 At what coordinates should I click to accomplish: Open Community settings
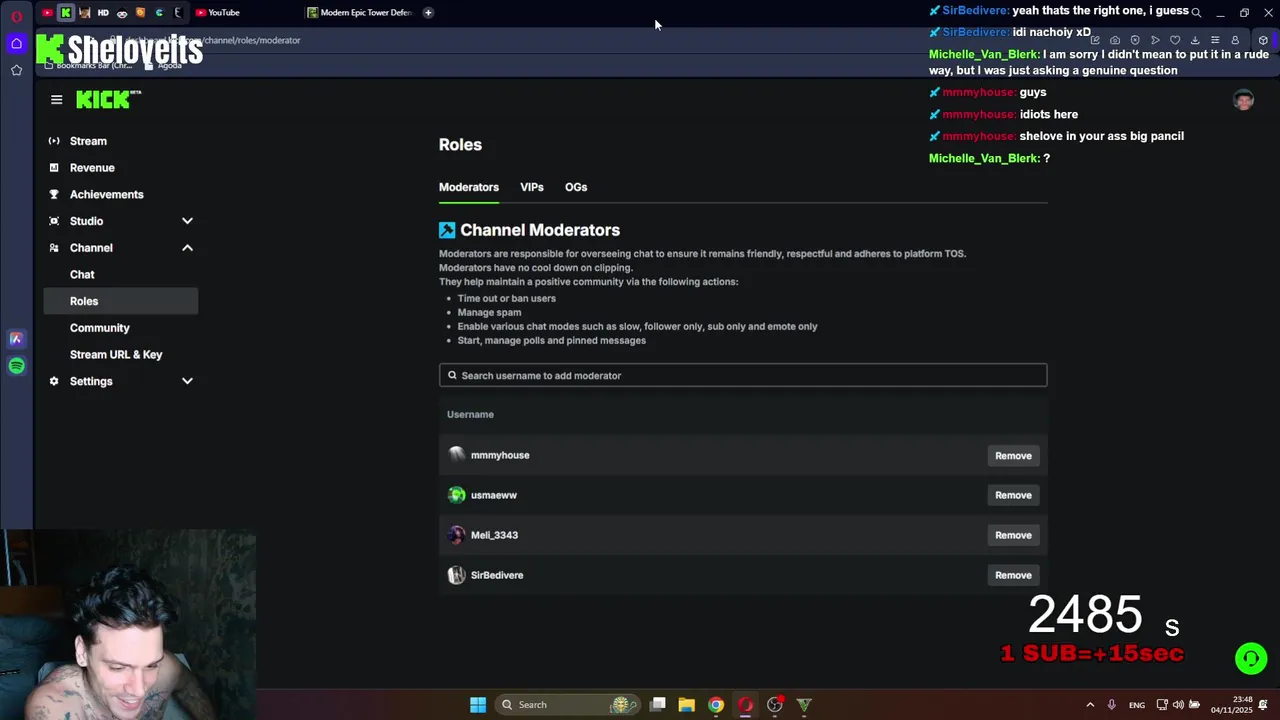click(x=100, y=328)
